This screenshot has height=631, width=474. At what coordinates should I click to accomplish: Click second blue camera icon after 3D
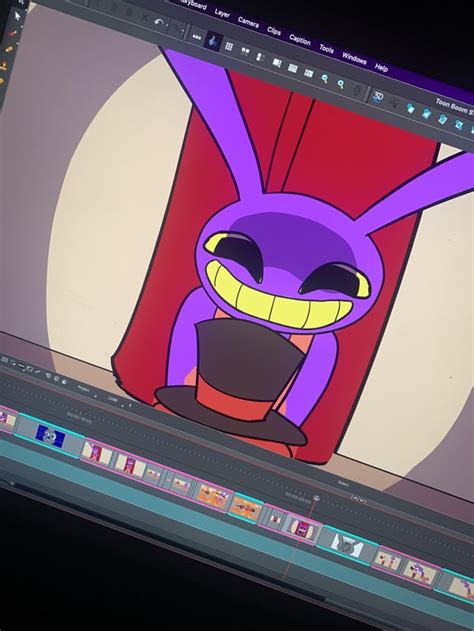click(427, 113)
